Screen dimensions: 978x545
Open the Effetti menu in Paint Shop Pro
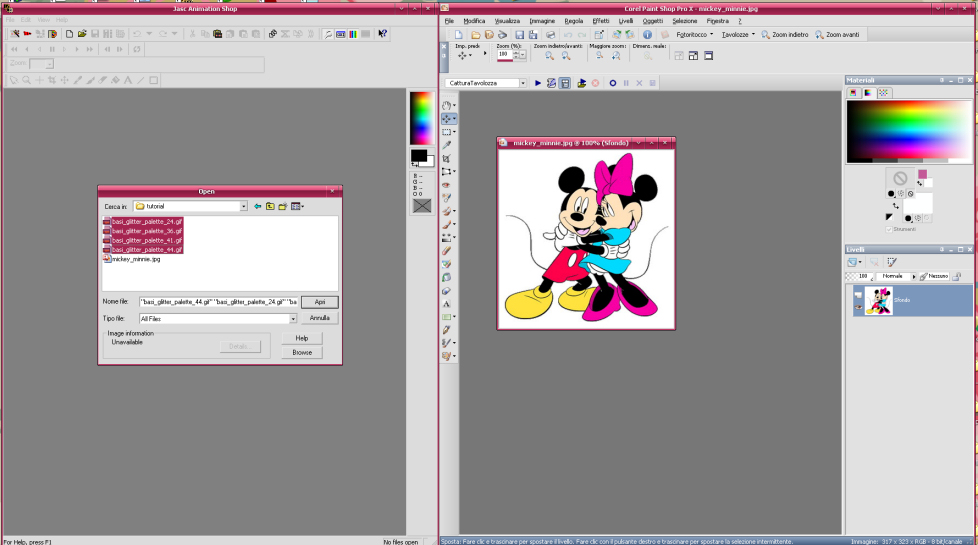(x=601, y=21)
